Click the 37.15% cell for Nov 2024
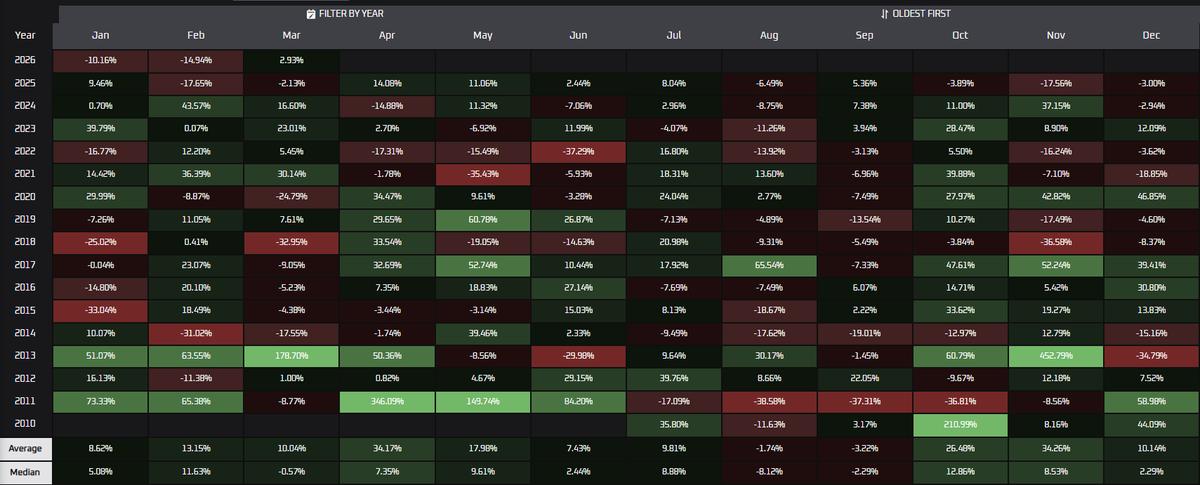Screen dimensions: 1200x485 click(1057, 106)
